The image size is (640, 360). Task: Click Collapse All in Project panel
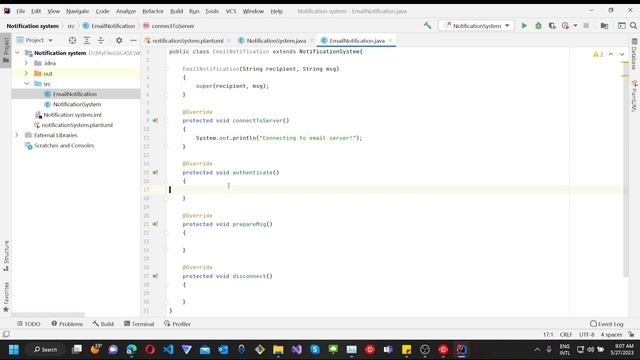coord(101,40)
